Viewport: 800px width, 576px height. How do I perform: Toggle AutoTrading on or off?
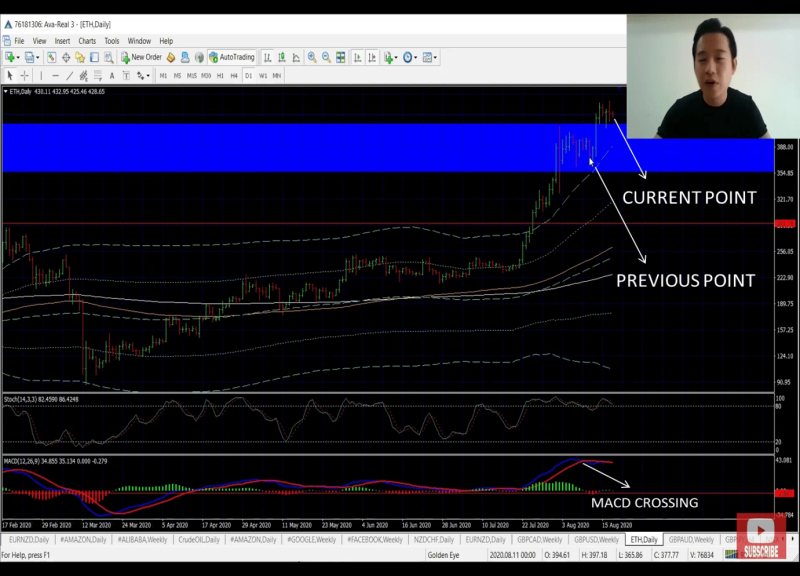(232, 57)
